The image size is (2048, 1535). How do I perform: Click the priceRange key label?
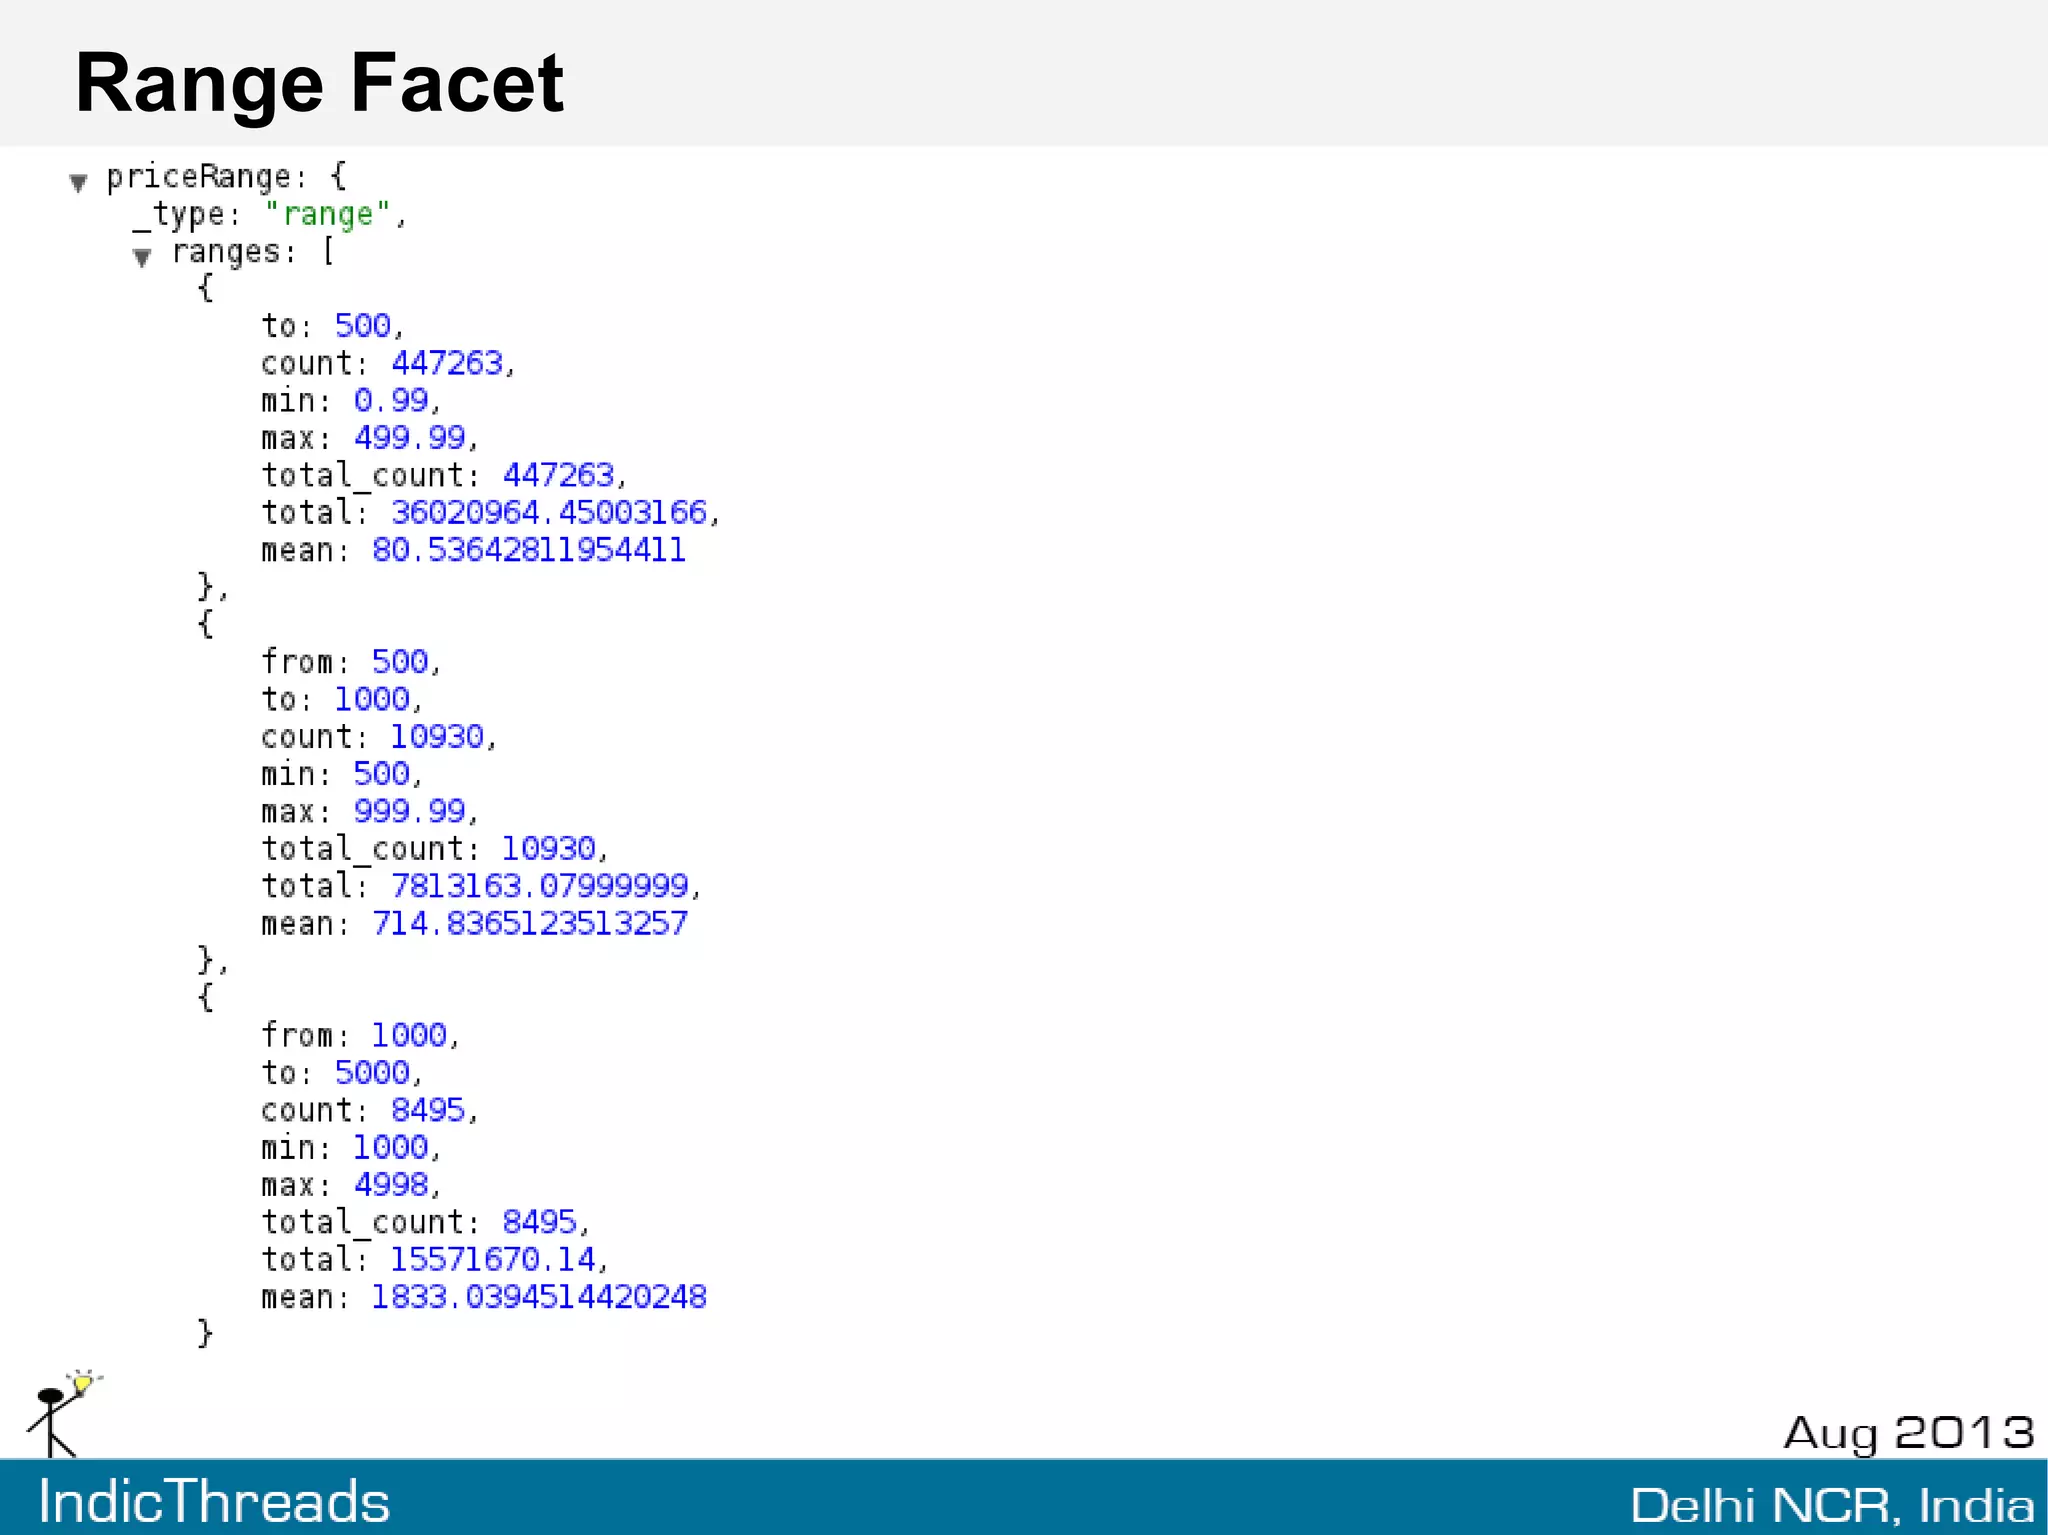pos(199,177)
